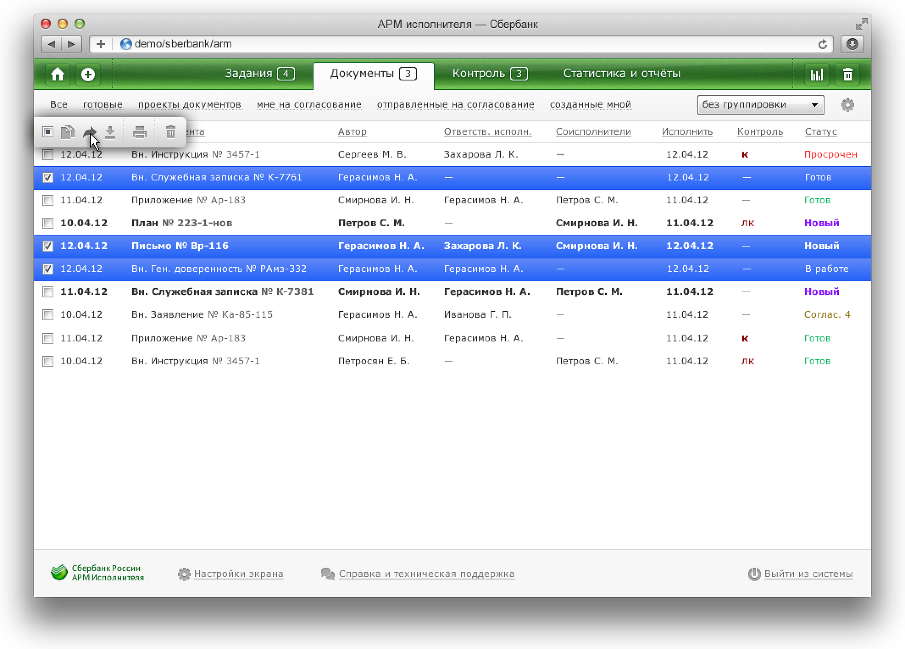The width and height of the screenshot is (905, 649).
Task: Click the copy documents icon in floating toolbar
Action: coord(67,132)
